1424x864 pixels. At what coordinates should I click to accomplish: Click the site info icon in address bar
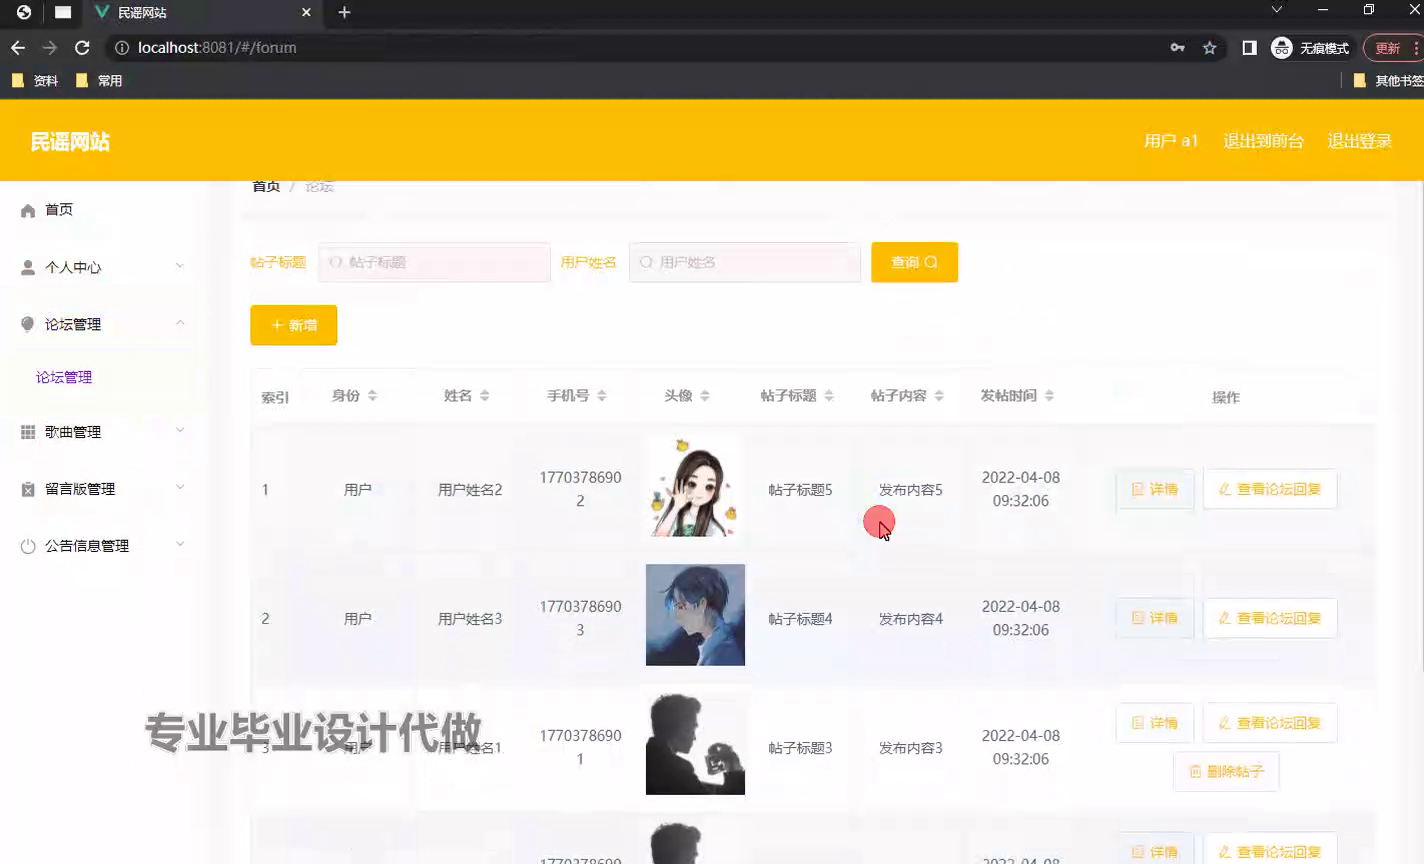click(x=122, y=47)
